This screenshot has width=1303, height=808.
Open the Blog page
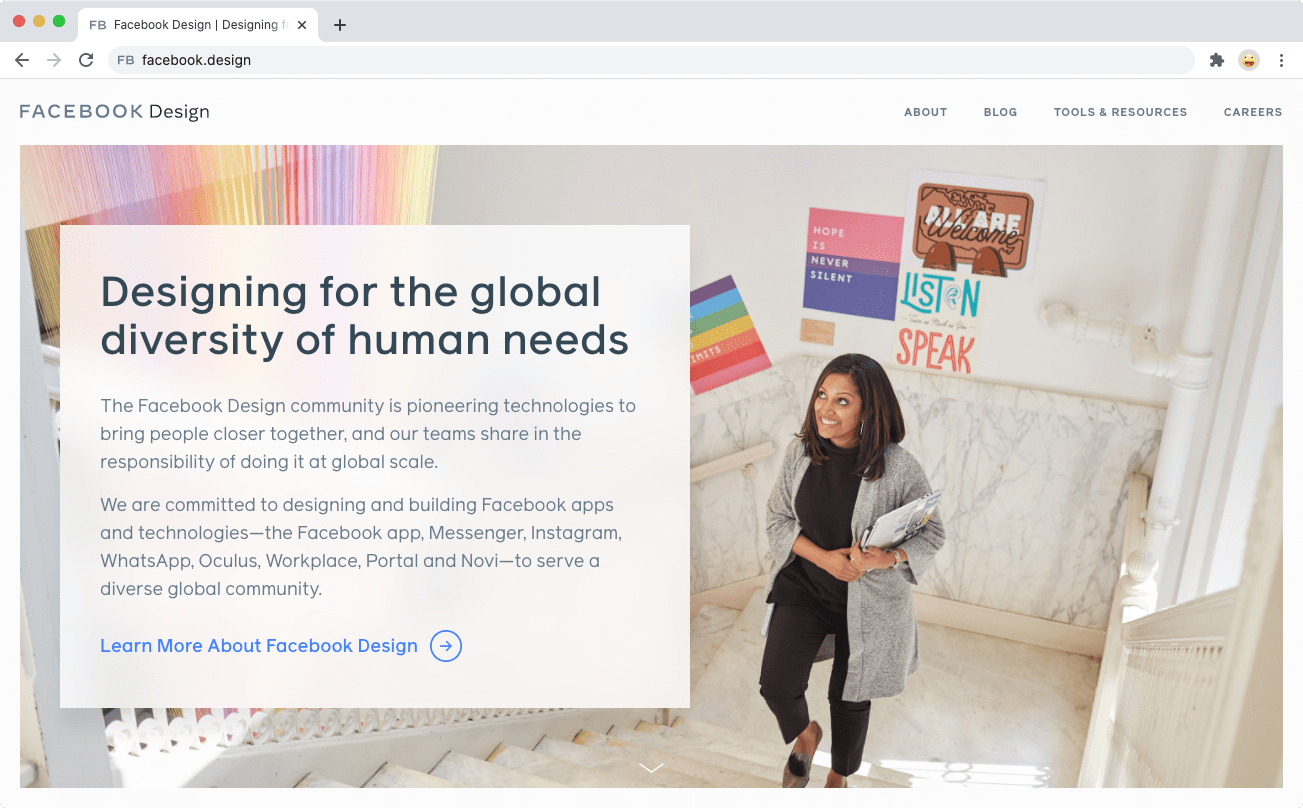[1000, 112]
